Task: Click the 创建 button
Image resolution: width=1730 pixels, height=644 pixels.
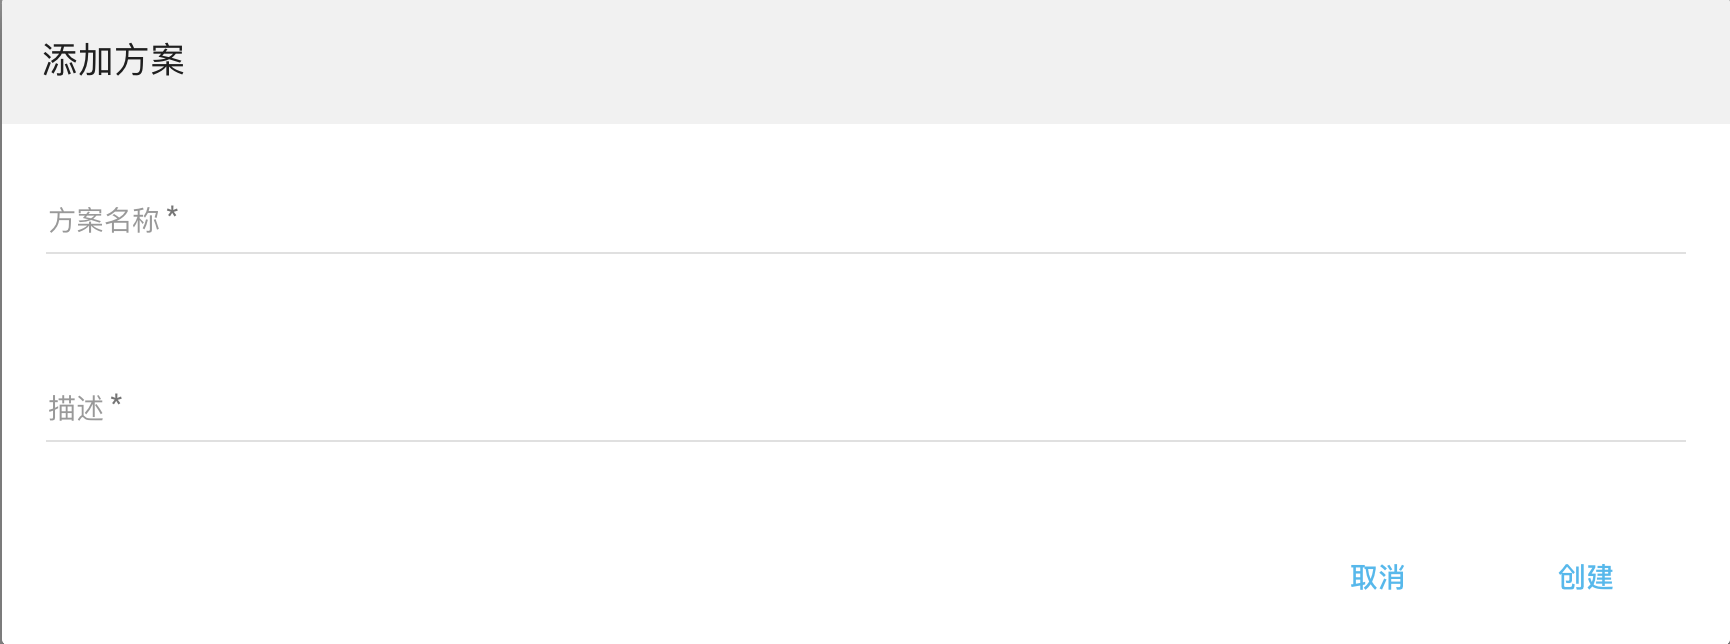Action: point(1585,577)
